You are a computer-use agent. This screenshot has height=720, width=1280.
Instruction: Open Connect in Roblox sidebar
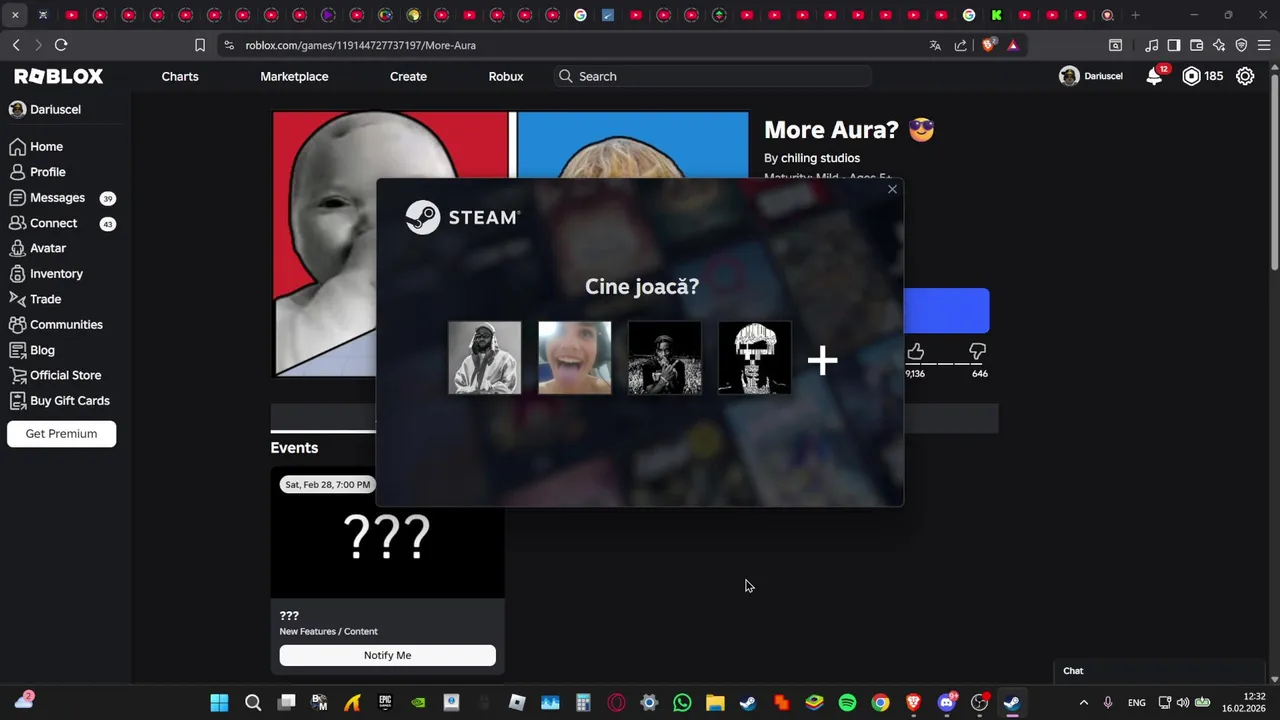point(53,224)
